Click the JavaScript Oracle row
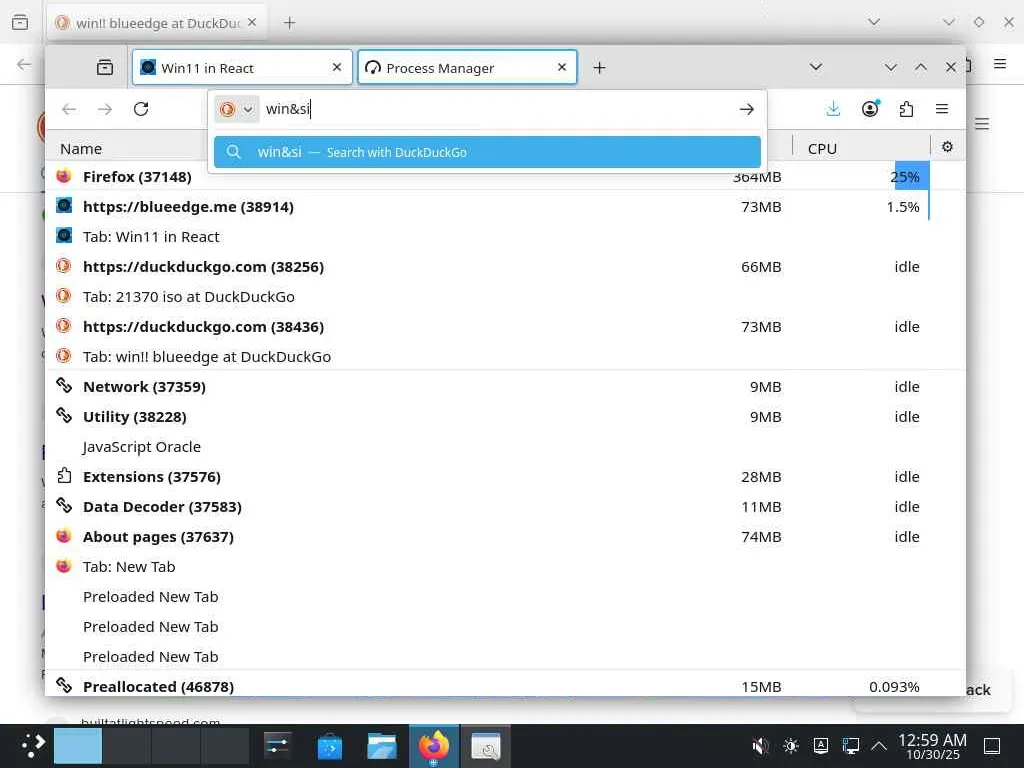Image resolution: width=1024 pixels, height=768 pixels. 505,447
